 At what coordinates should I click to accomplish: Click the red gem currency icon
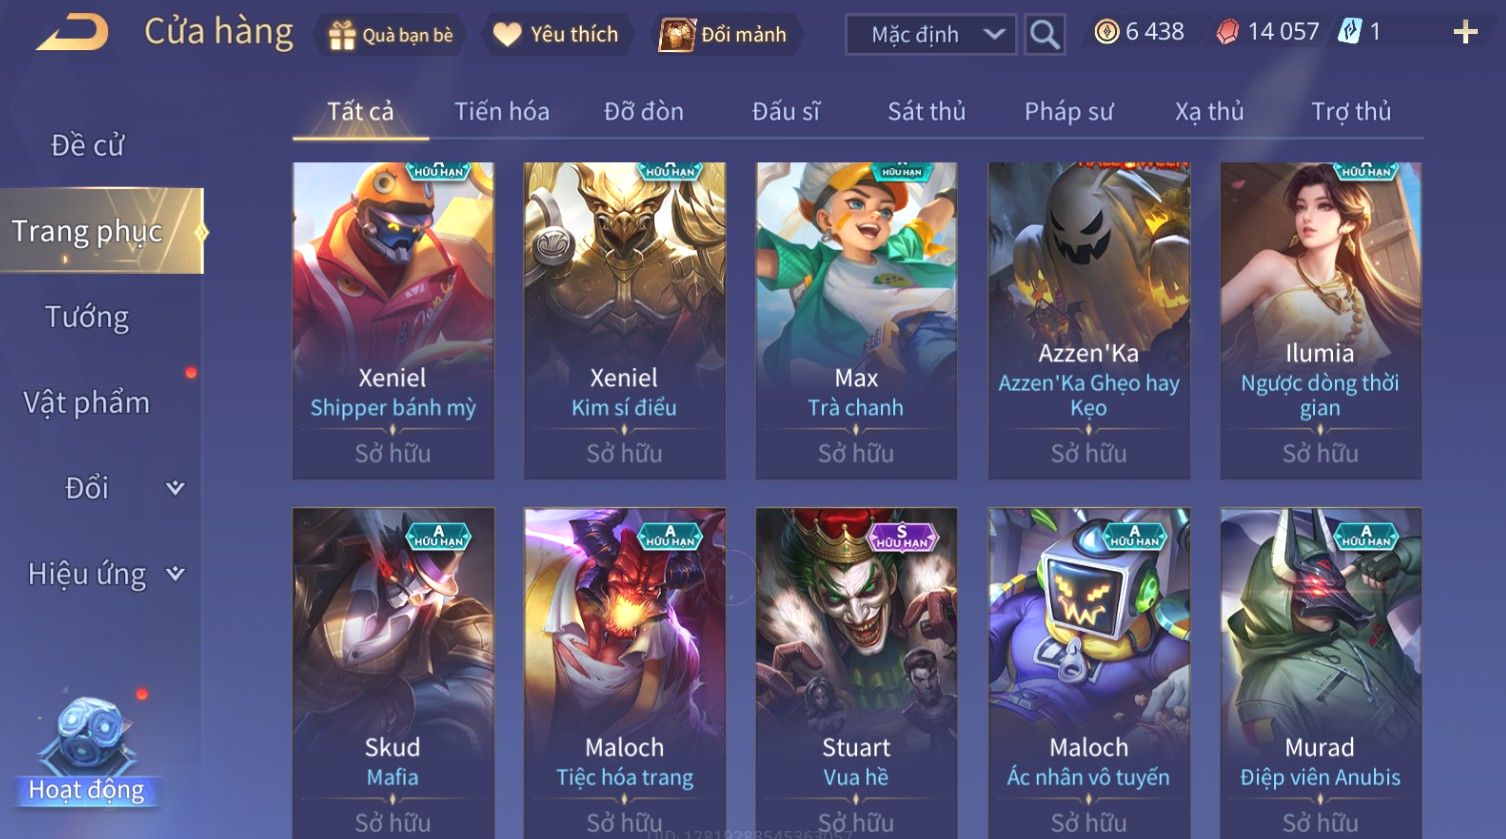pyautogui.click(x=1227, y=32)
